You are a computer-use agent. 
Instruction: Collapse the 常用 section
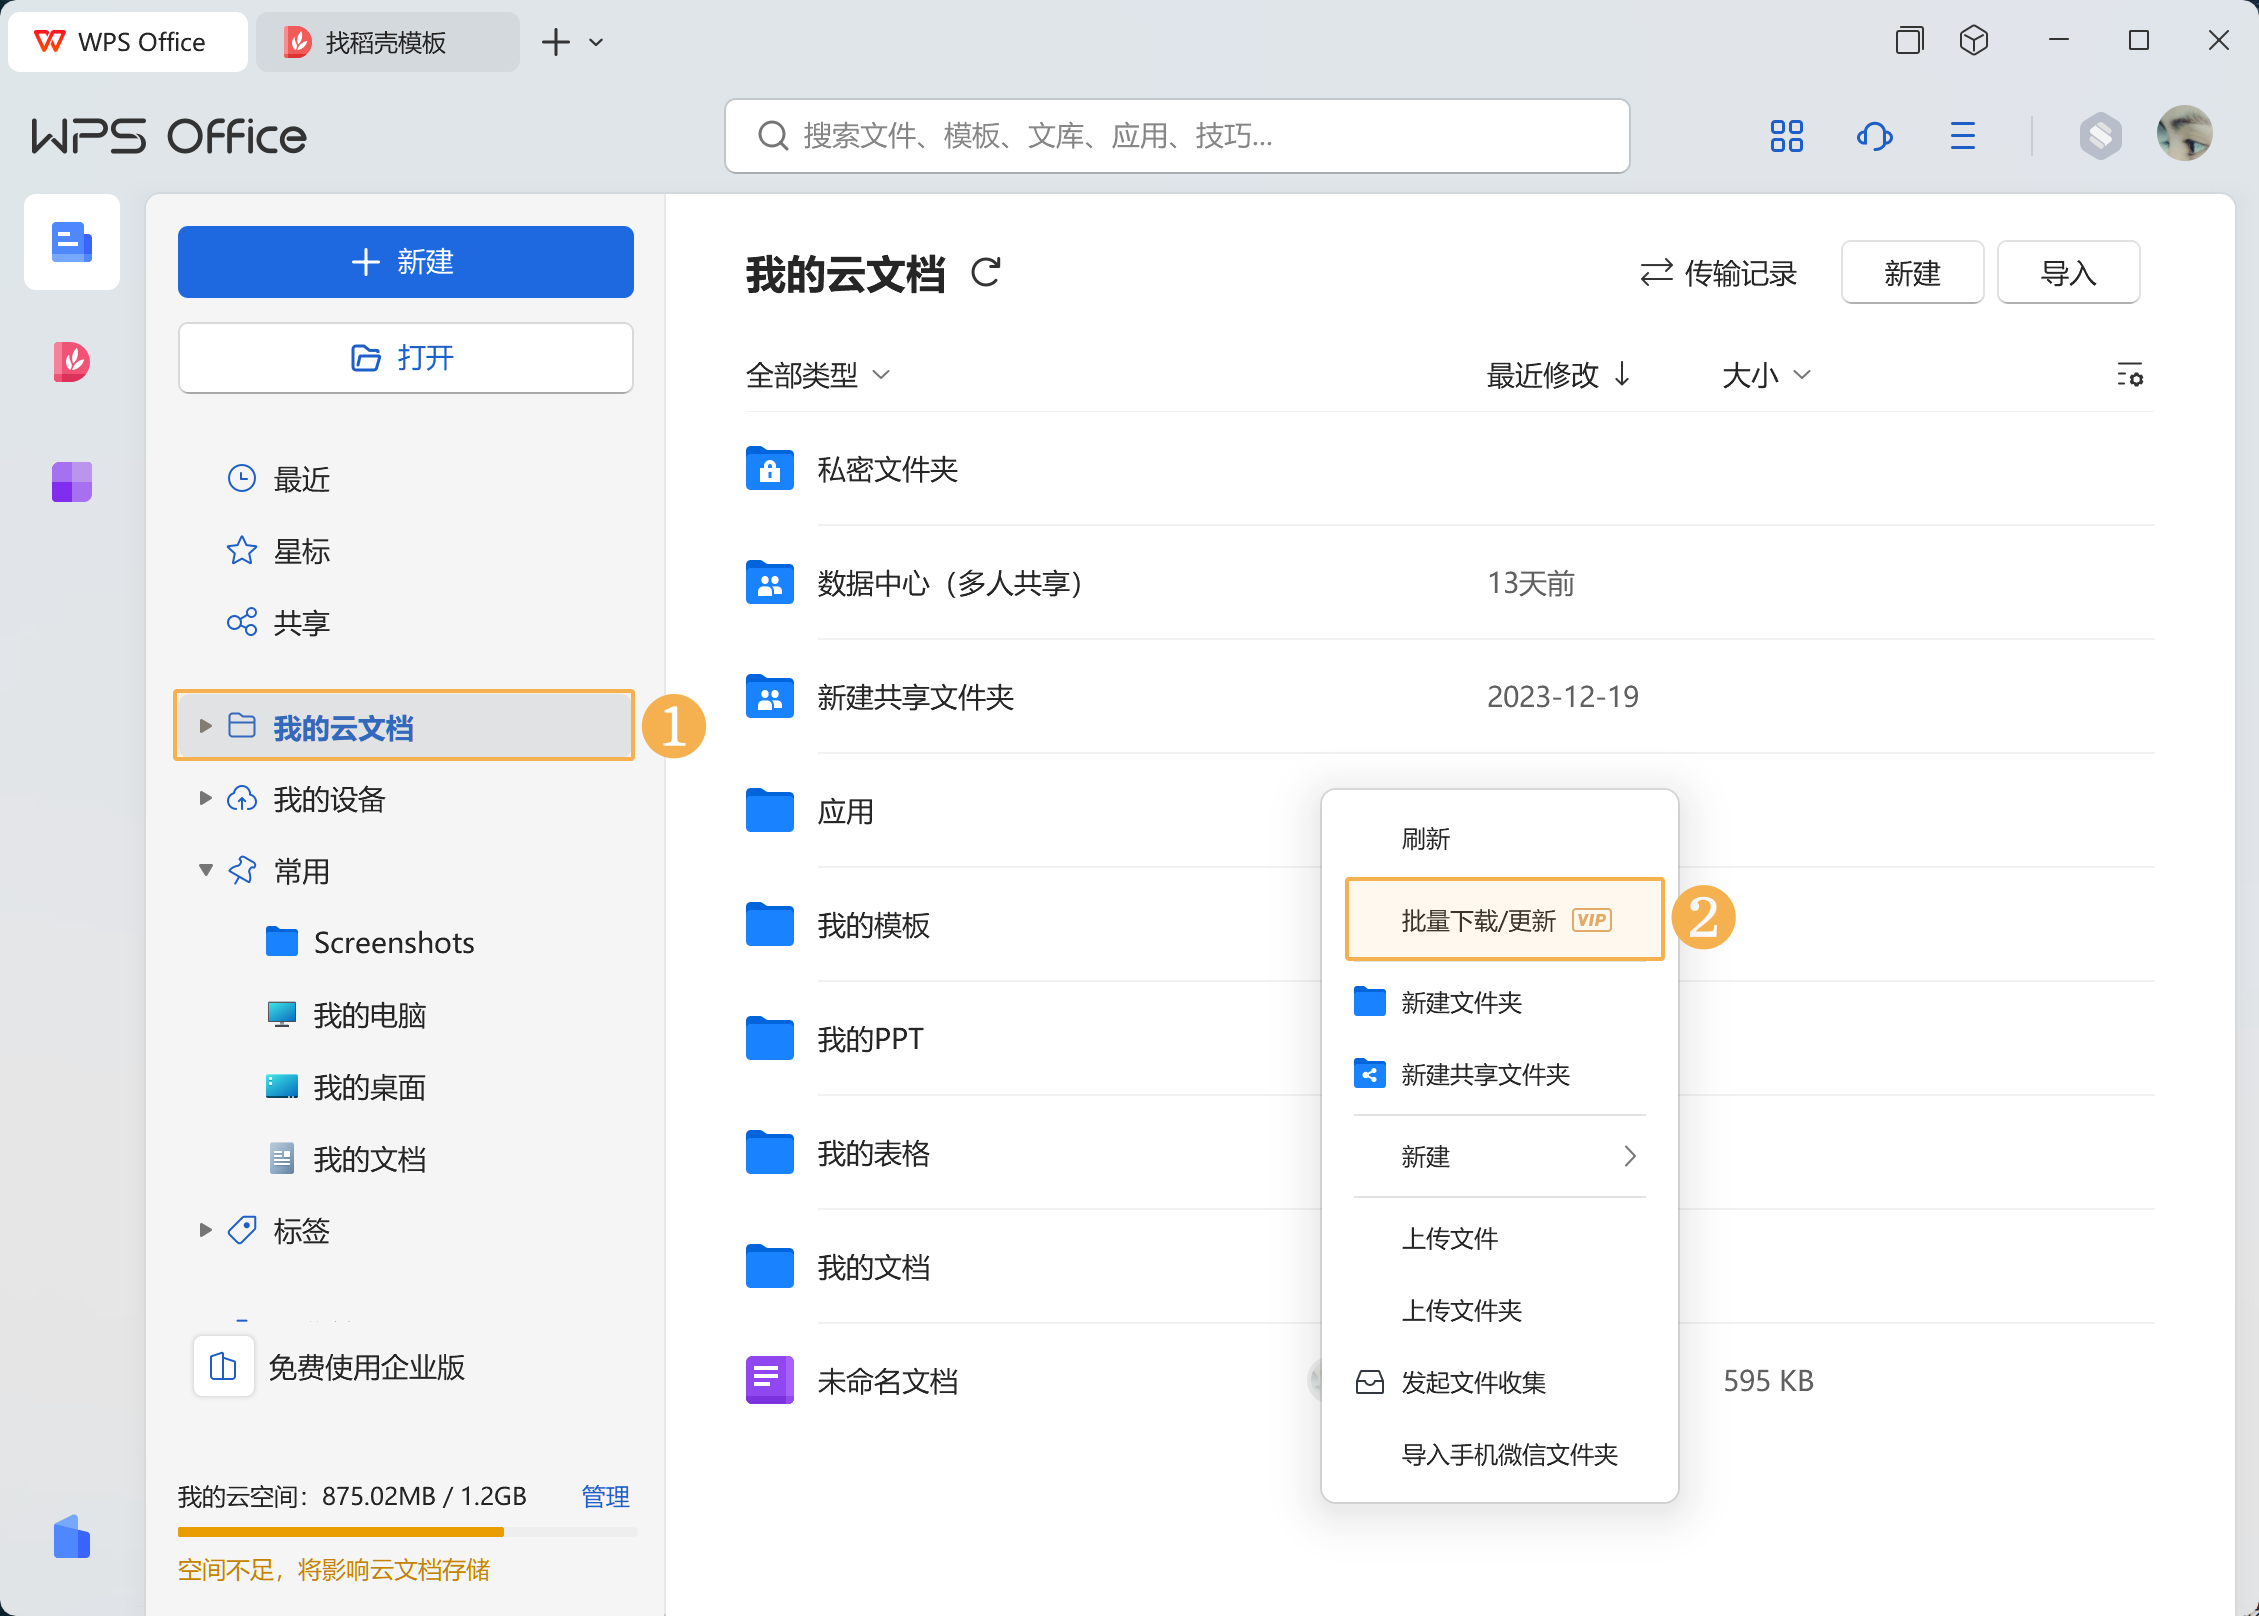(x=205, y=870)
